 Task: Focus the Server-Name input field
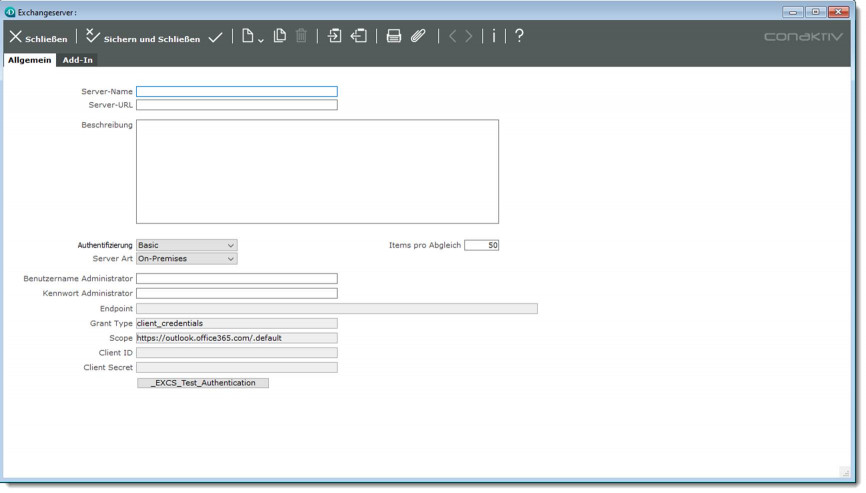[236, 91]
